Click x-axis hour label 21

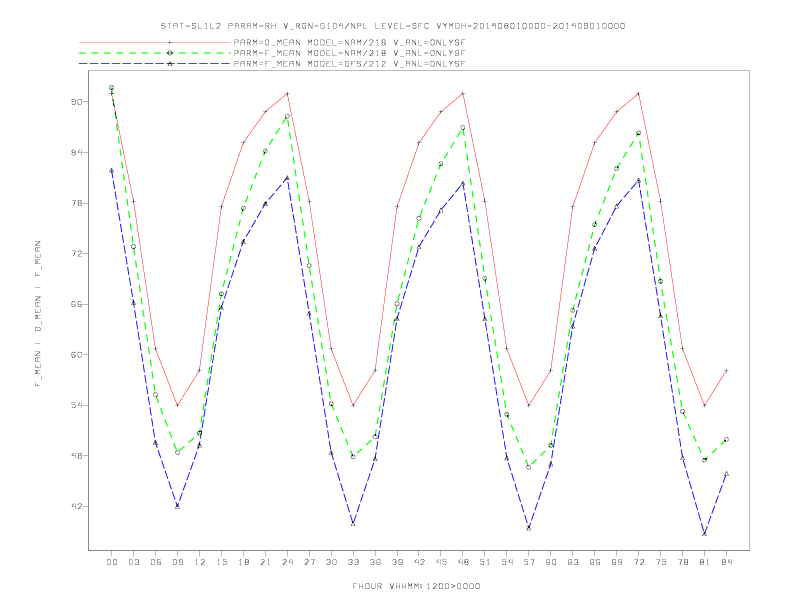(266, 562)
